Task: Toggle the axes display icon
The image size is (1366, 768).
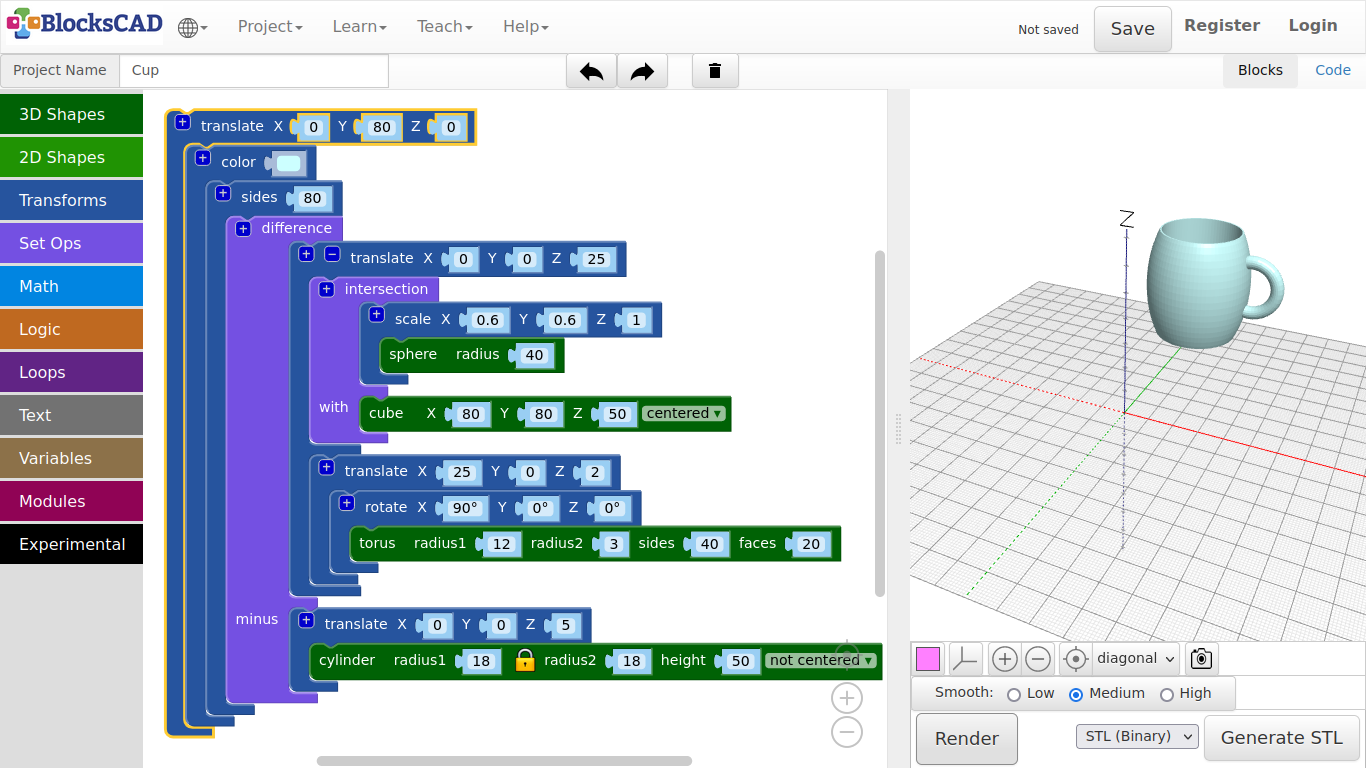Action: [x=965, y=659]
